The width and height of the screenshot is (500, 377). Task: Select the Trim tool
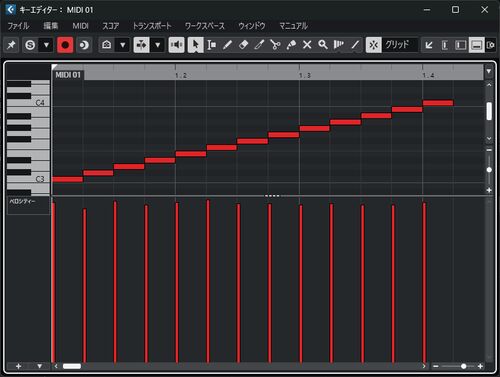(x=259, y=45)
